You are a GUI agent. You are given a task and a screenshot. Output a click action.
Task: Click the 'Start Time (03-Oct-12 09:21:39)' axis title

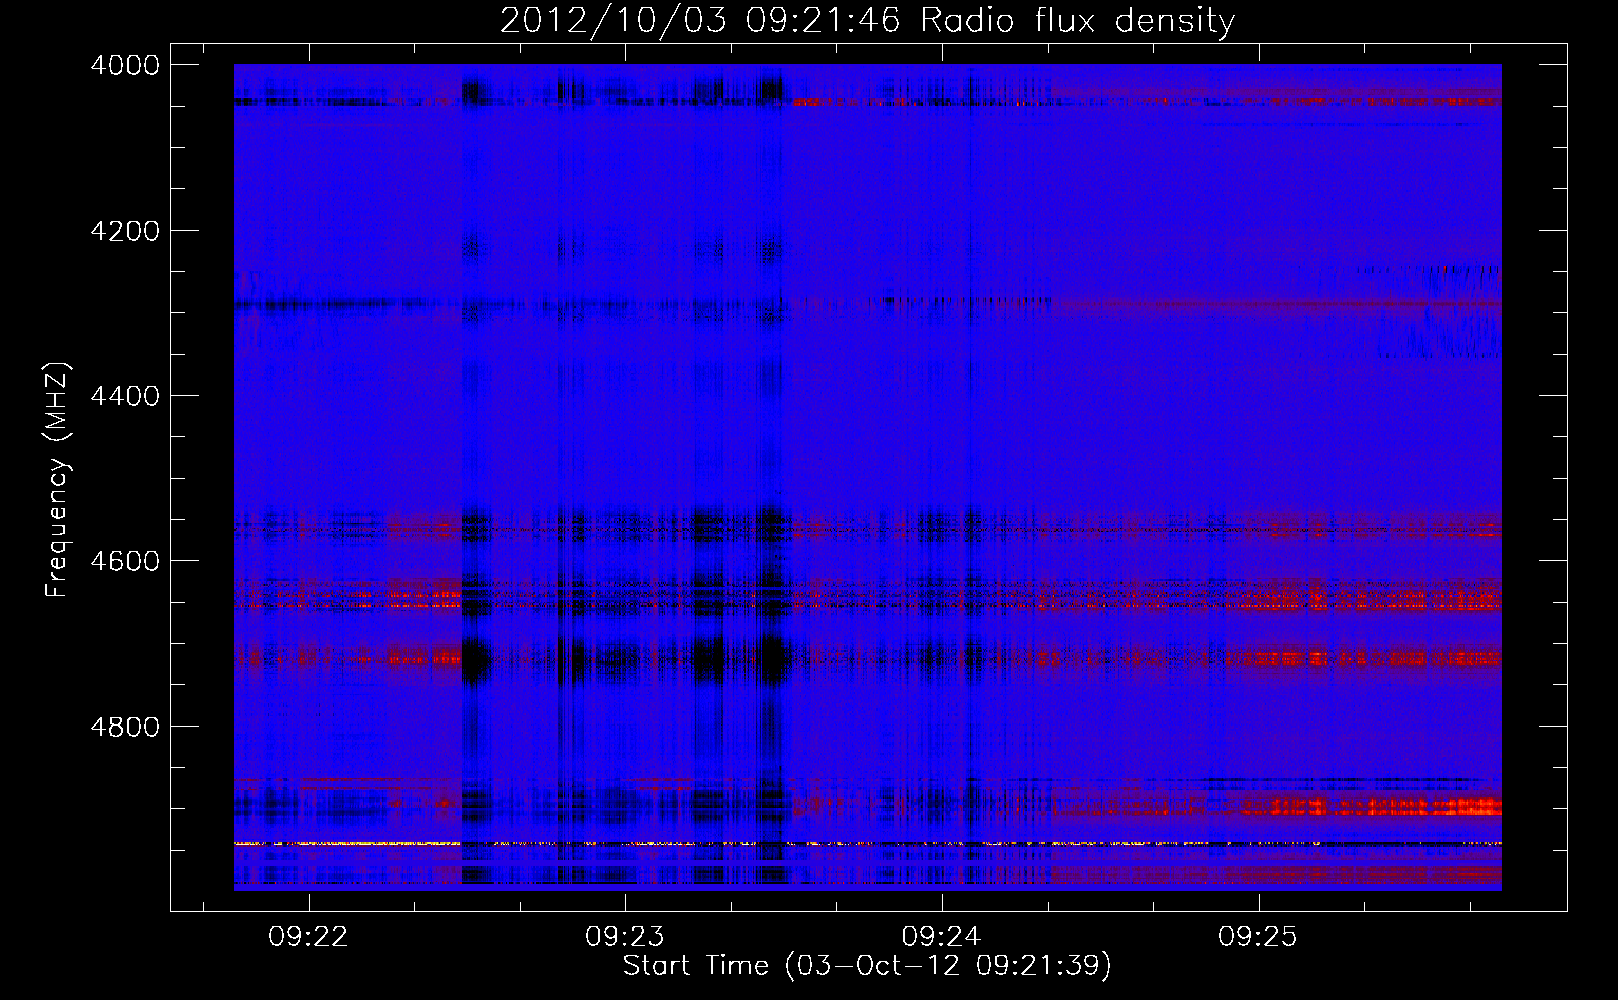867,966
